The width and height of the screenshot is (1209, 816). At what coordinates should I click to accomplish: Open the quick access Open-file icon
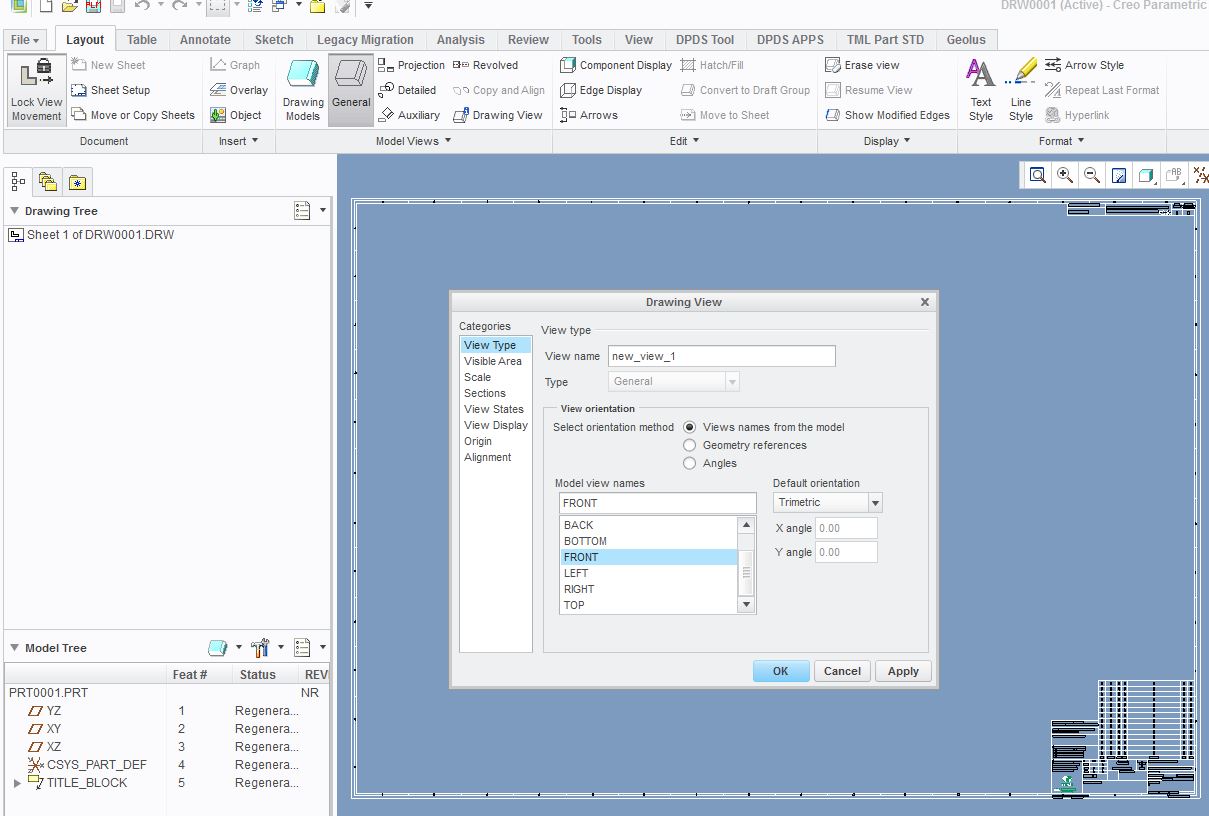tap(69, 6)
